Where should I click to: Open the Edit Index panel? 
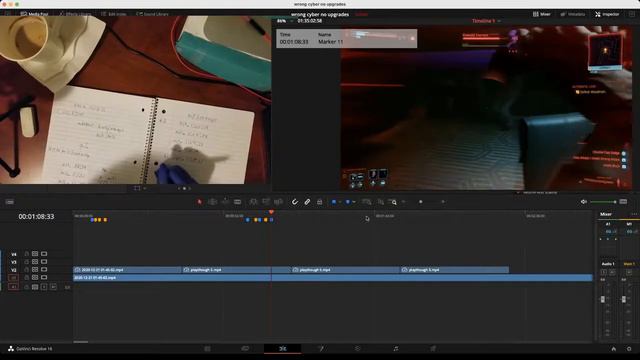[113, 14]
